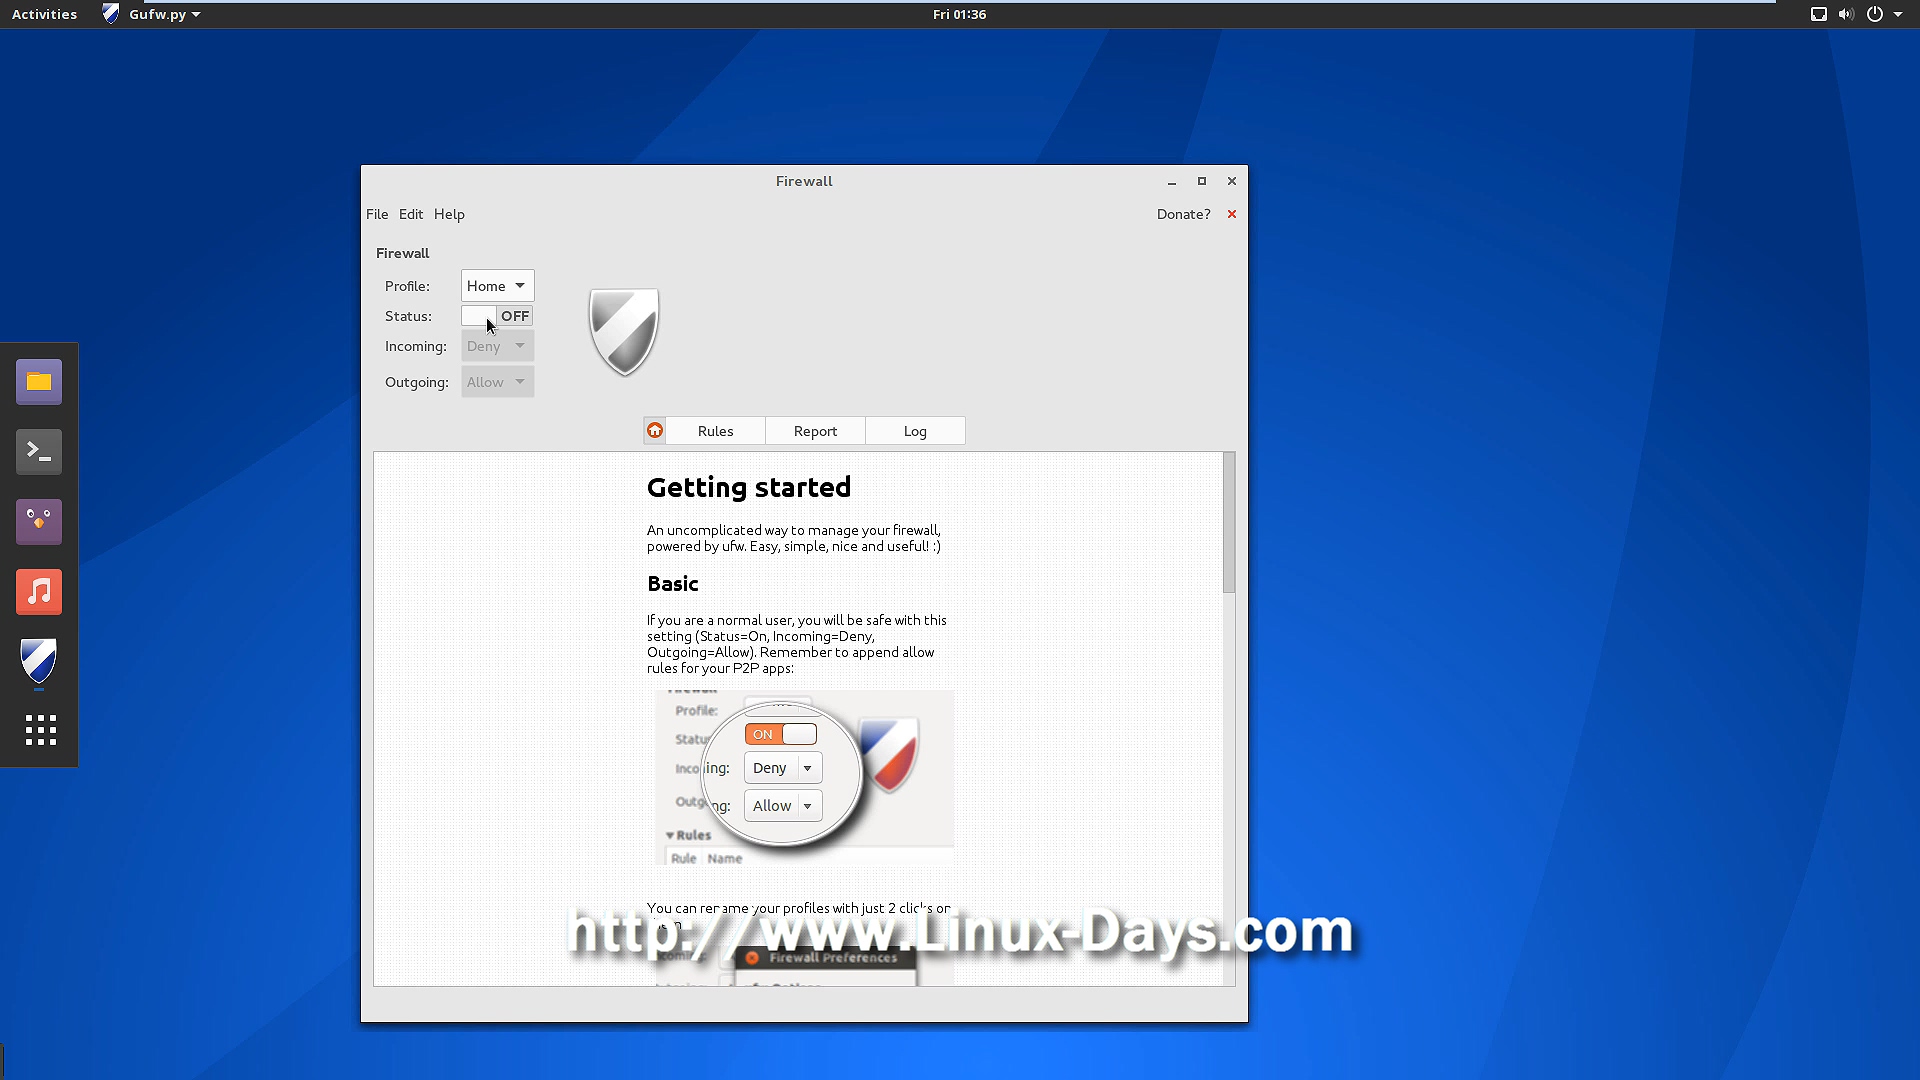The width and height of the screenshot is (1920, 1080).
Task: Click the Firewall title bar text
Action: point(804,181)
